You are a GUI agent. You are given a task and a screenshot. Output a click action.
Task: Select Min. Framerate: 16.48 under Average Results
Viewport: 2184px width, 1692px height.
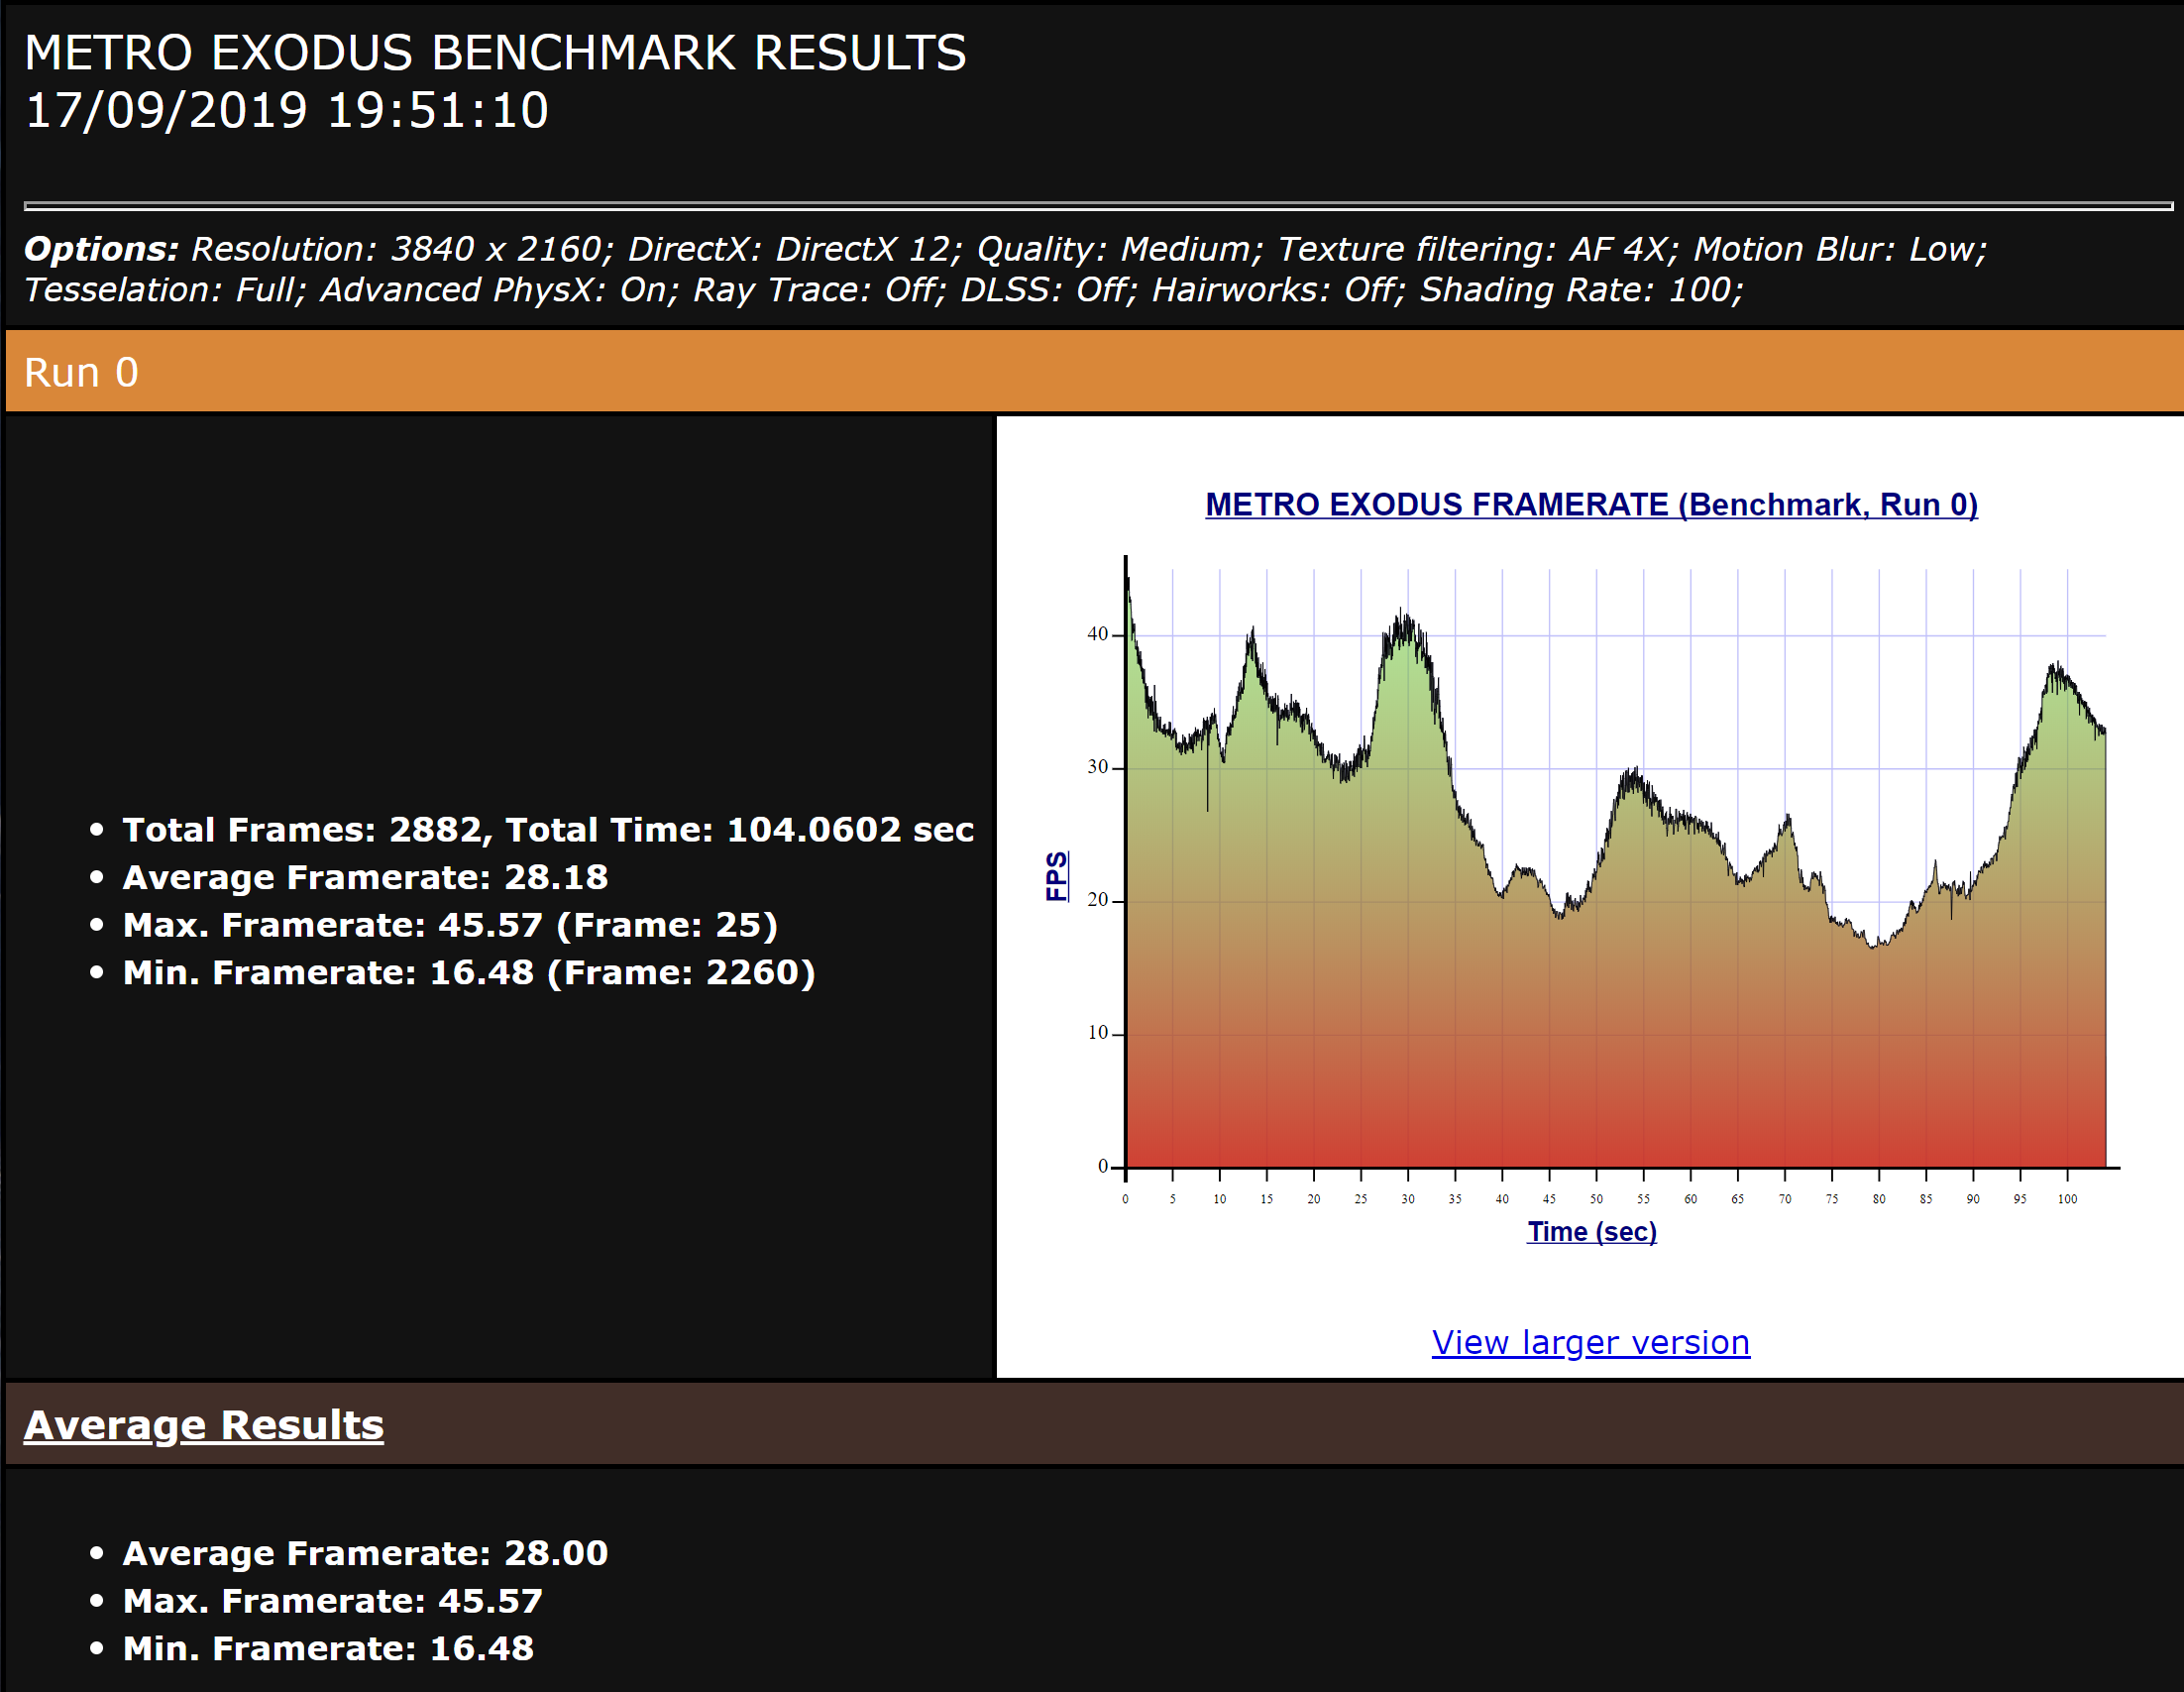click(x=328, y=1648)
